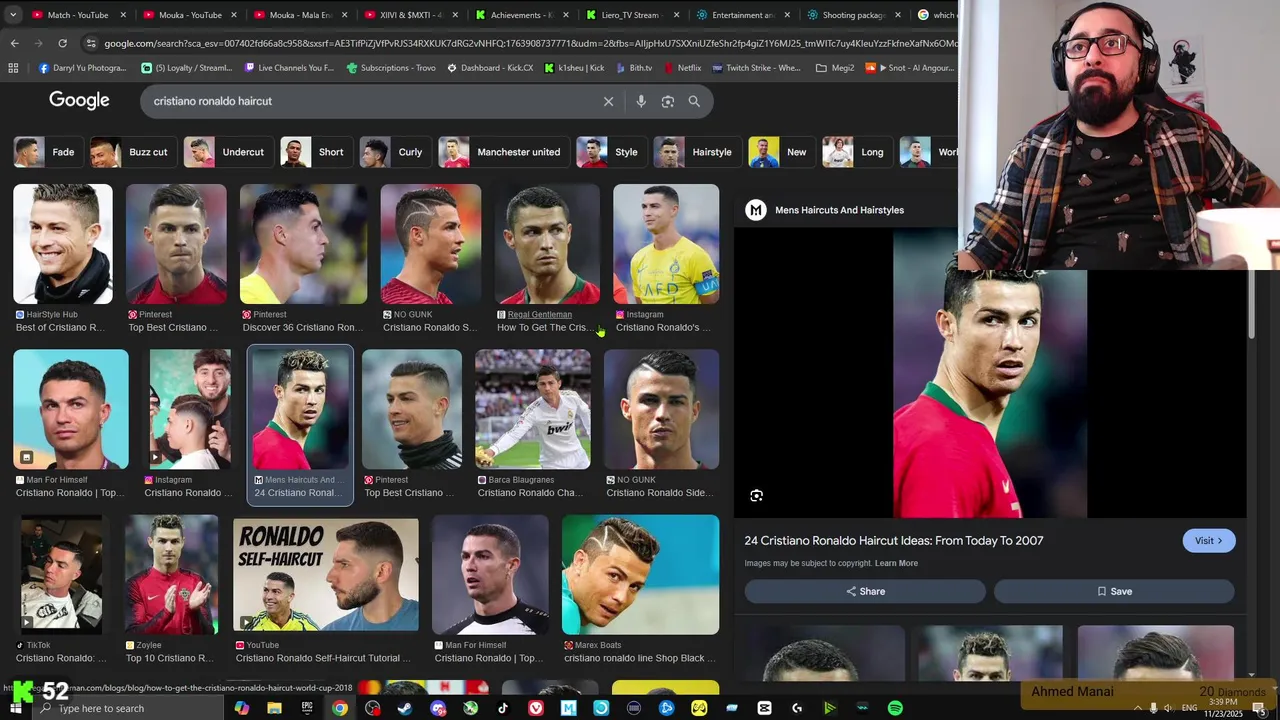Open TikTok from the taskbar
Viewport: 1280px width, 720px height.
tap(503, 708)
